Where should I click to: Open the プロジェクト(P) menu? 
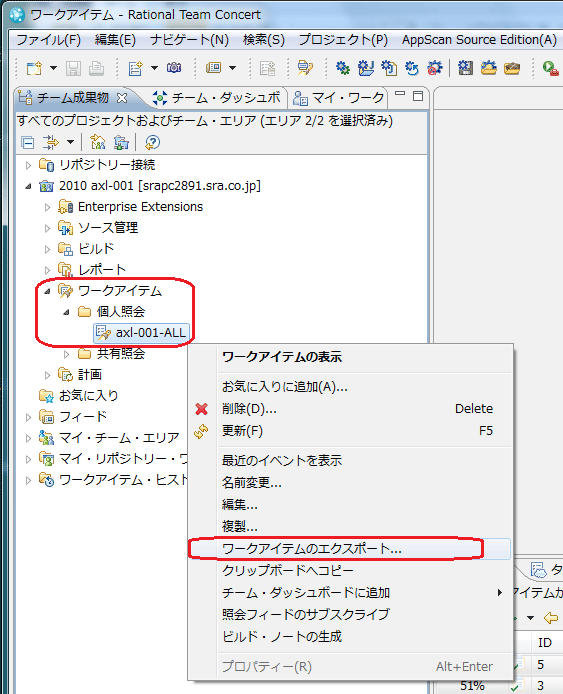343,40
